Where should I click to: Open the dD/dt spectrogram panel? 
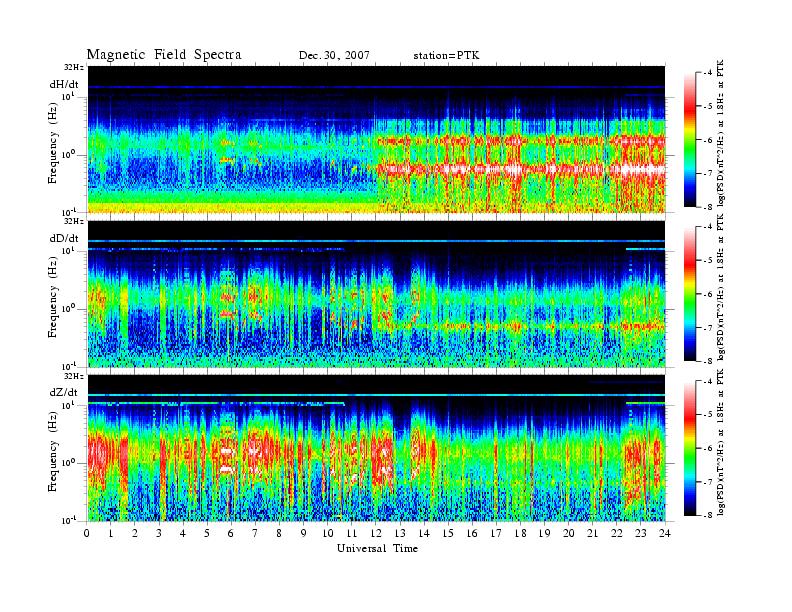[376, 294]
